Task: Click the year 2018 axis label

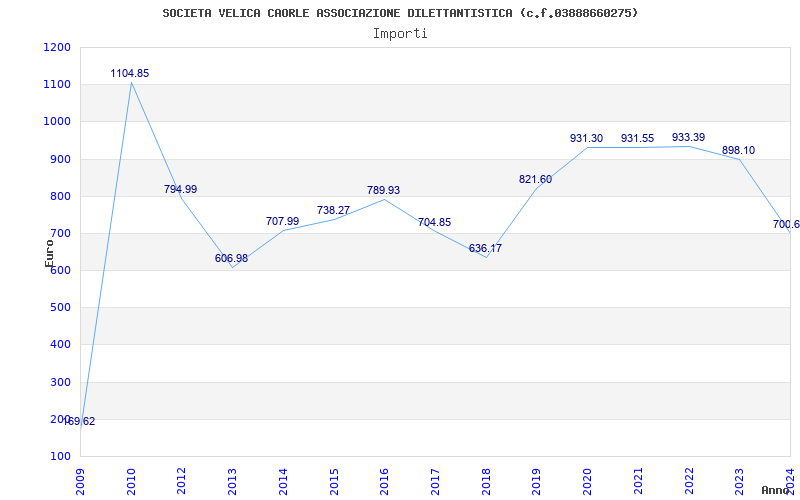Action: point(486,481)
